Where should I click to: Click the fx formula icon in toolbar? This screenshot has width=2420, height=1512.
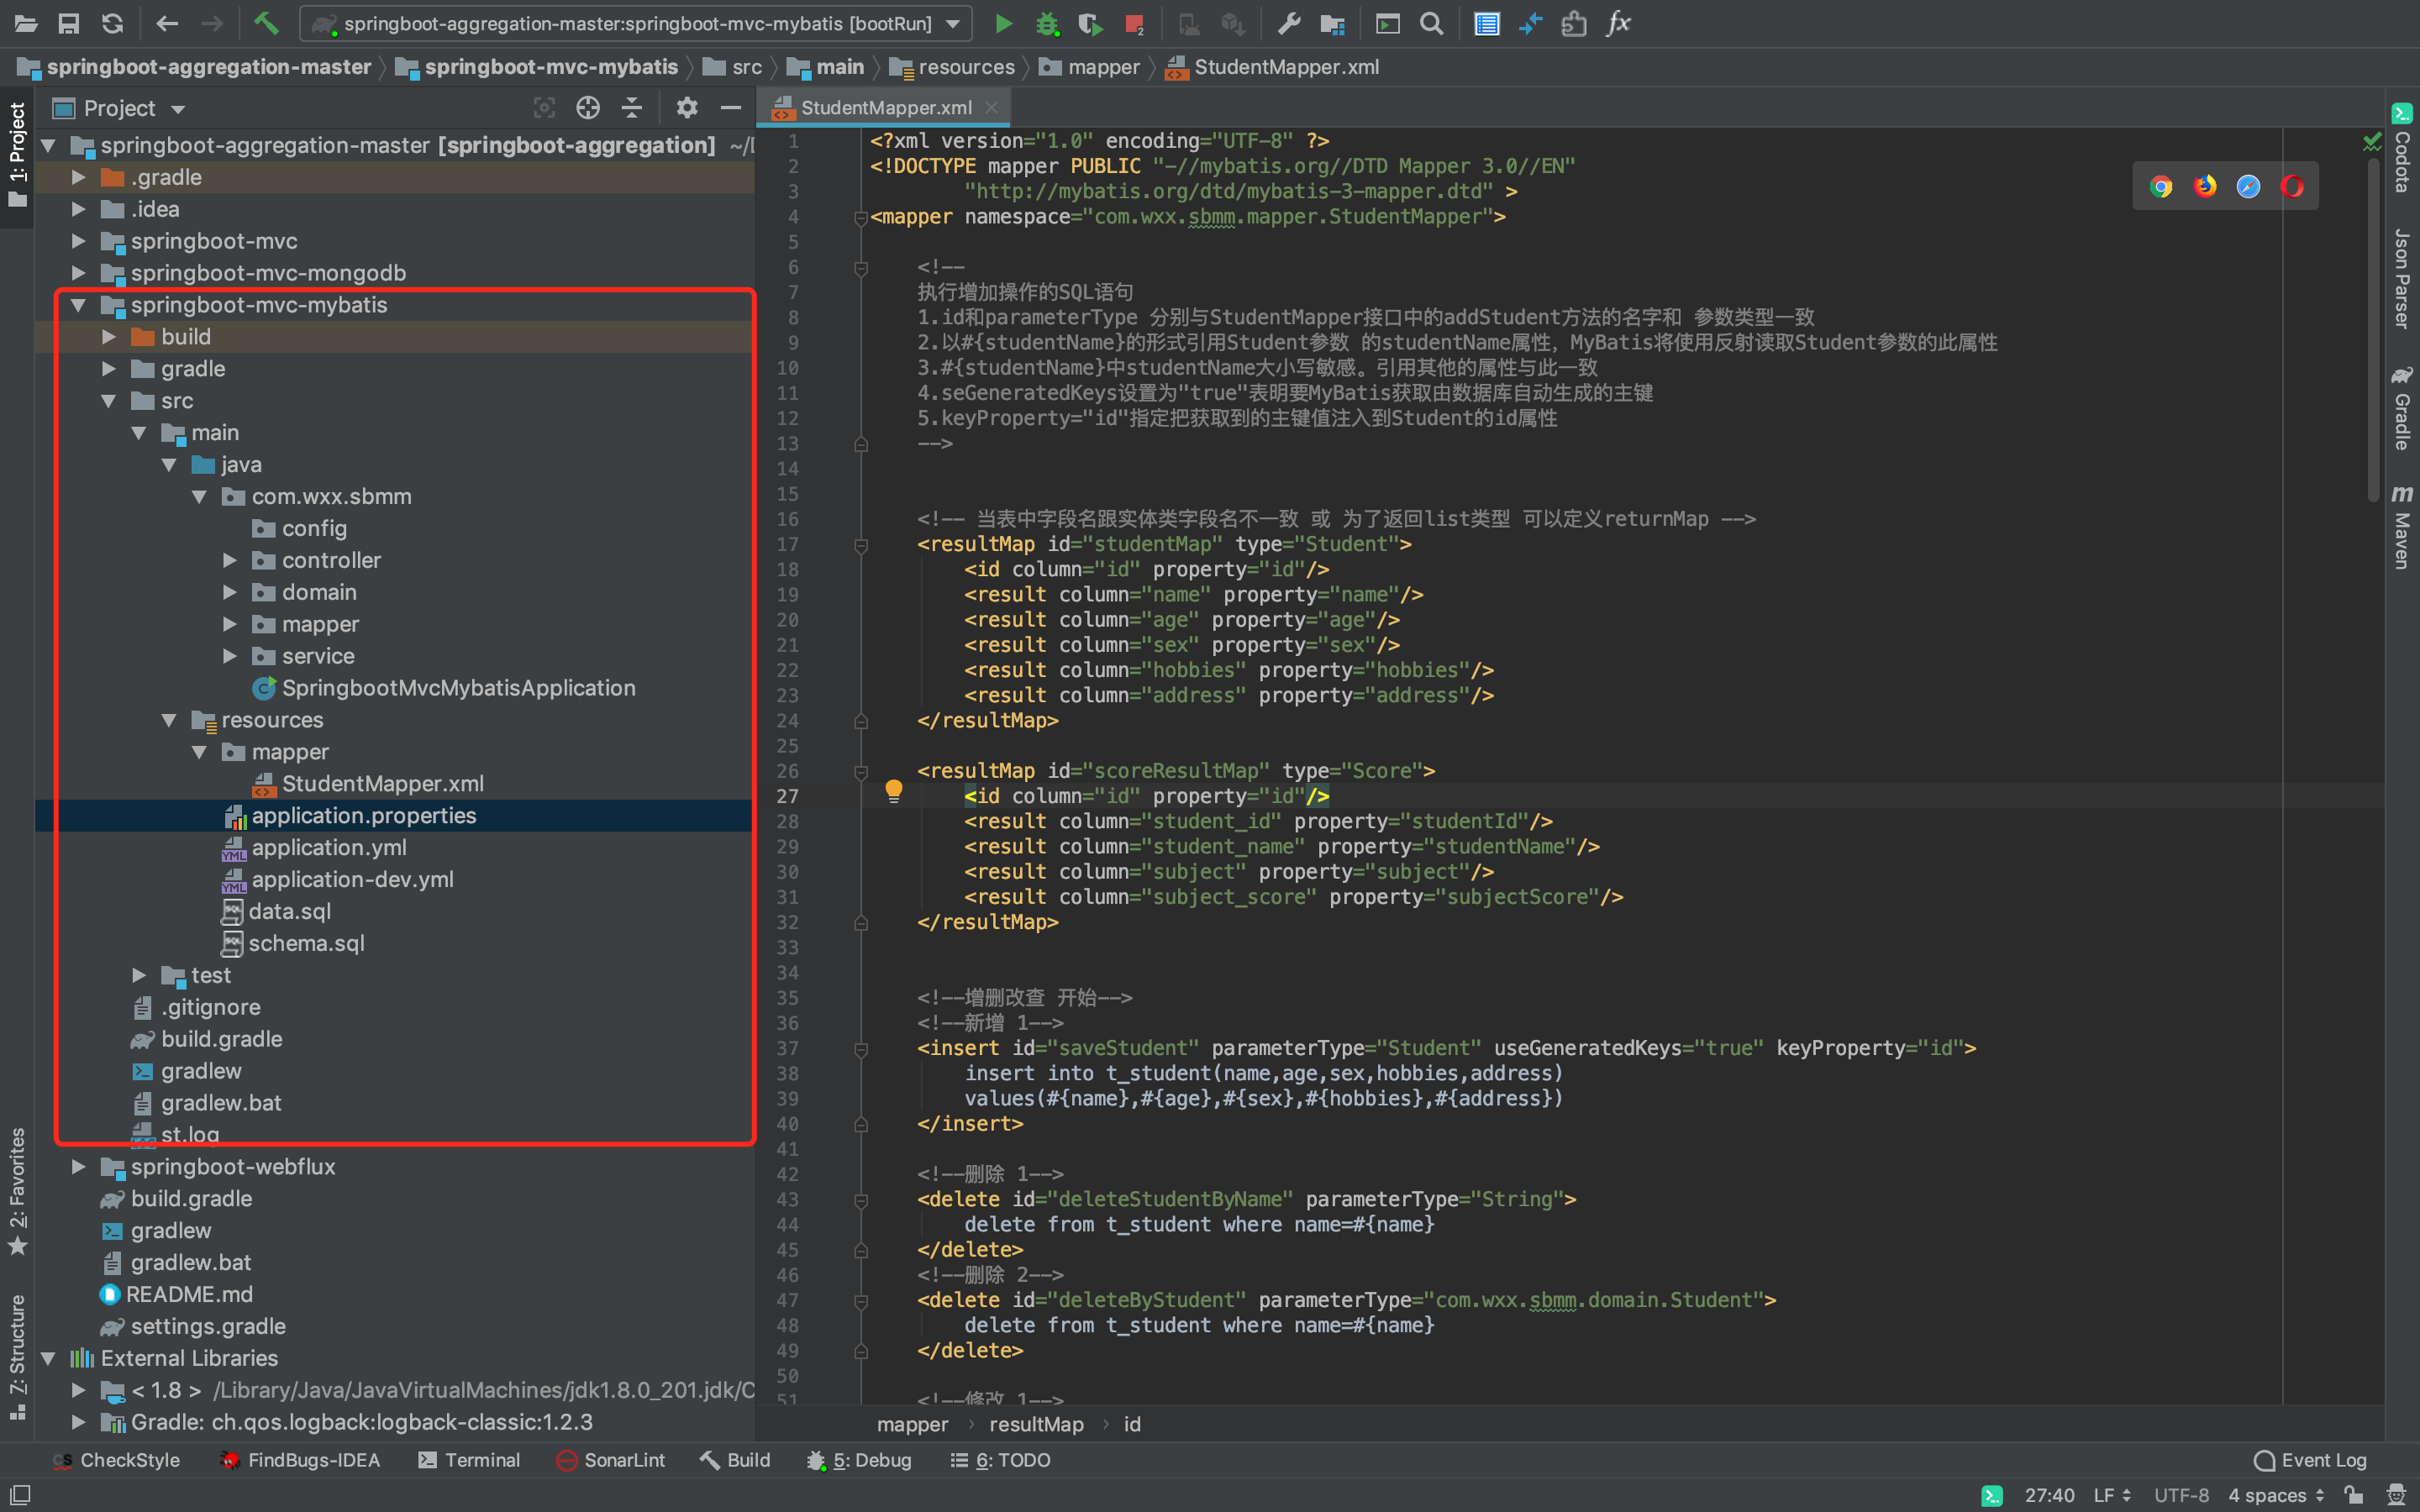(x=1619, y=23)
